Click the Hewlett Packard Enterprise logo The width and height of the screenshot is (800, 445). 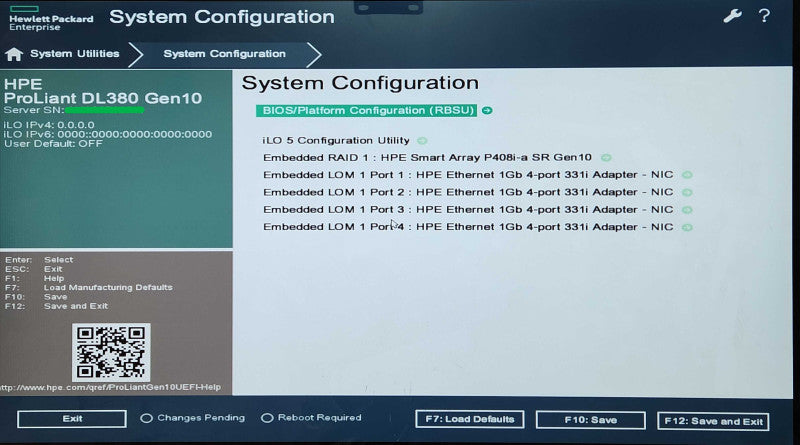click(51, 19)
